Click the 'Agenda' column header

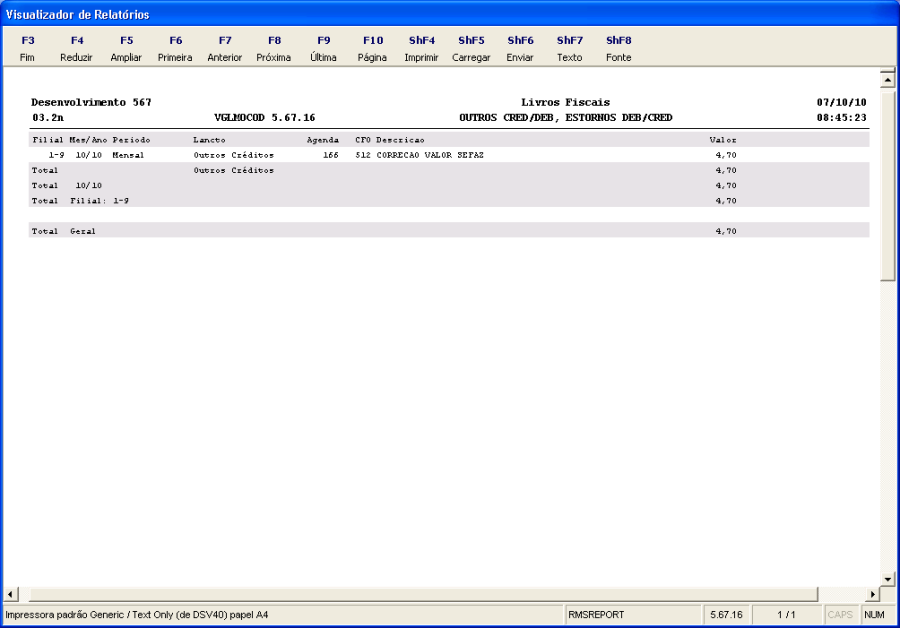323,139
